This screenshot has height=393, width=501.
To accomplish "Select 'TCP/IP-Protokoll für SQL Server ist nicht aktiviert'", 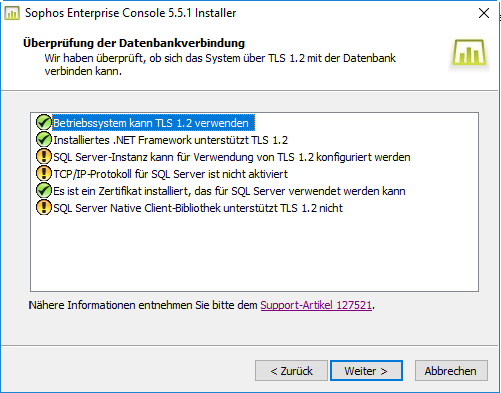I will pos(170,174).
